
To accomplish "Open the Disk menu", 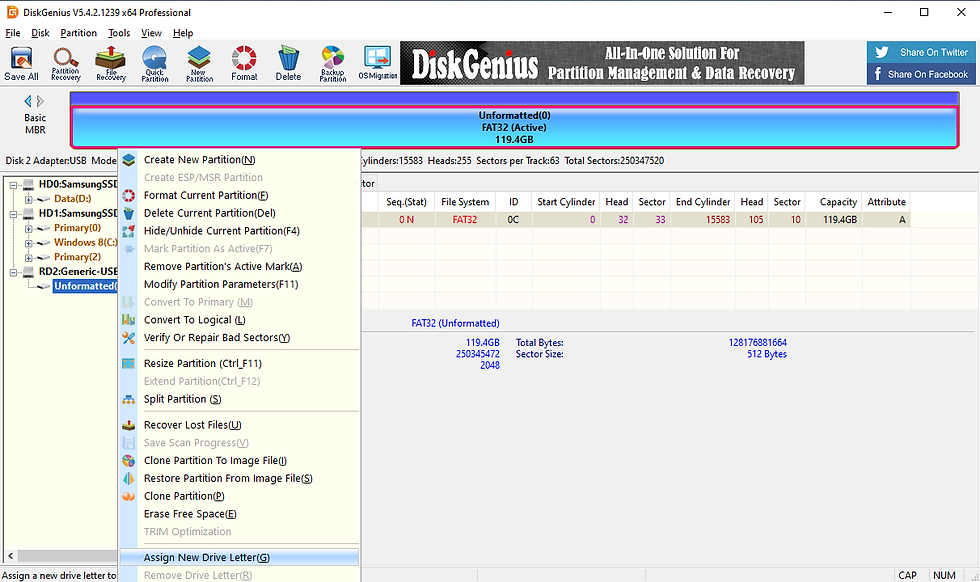I will pyautogui.click(x=40, y=33).
